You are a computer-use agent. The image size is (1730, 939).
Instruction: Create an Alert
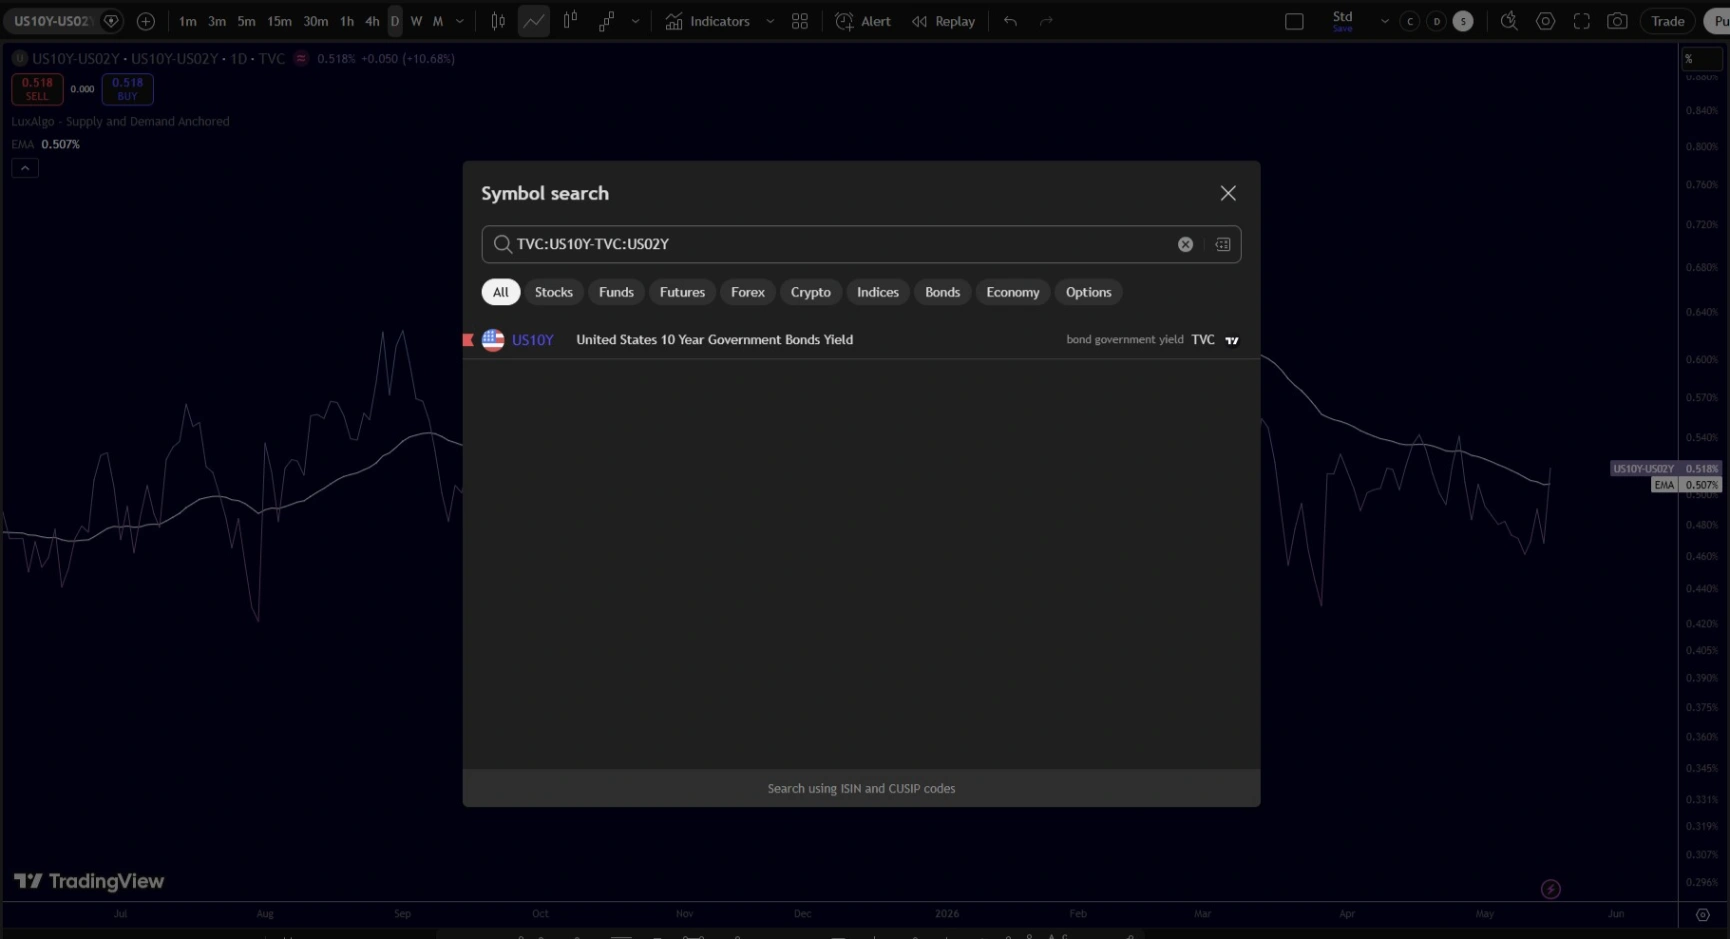[863, 21]
